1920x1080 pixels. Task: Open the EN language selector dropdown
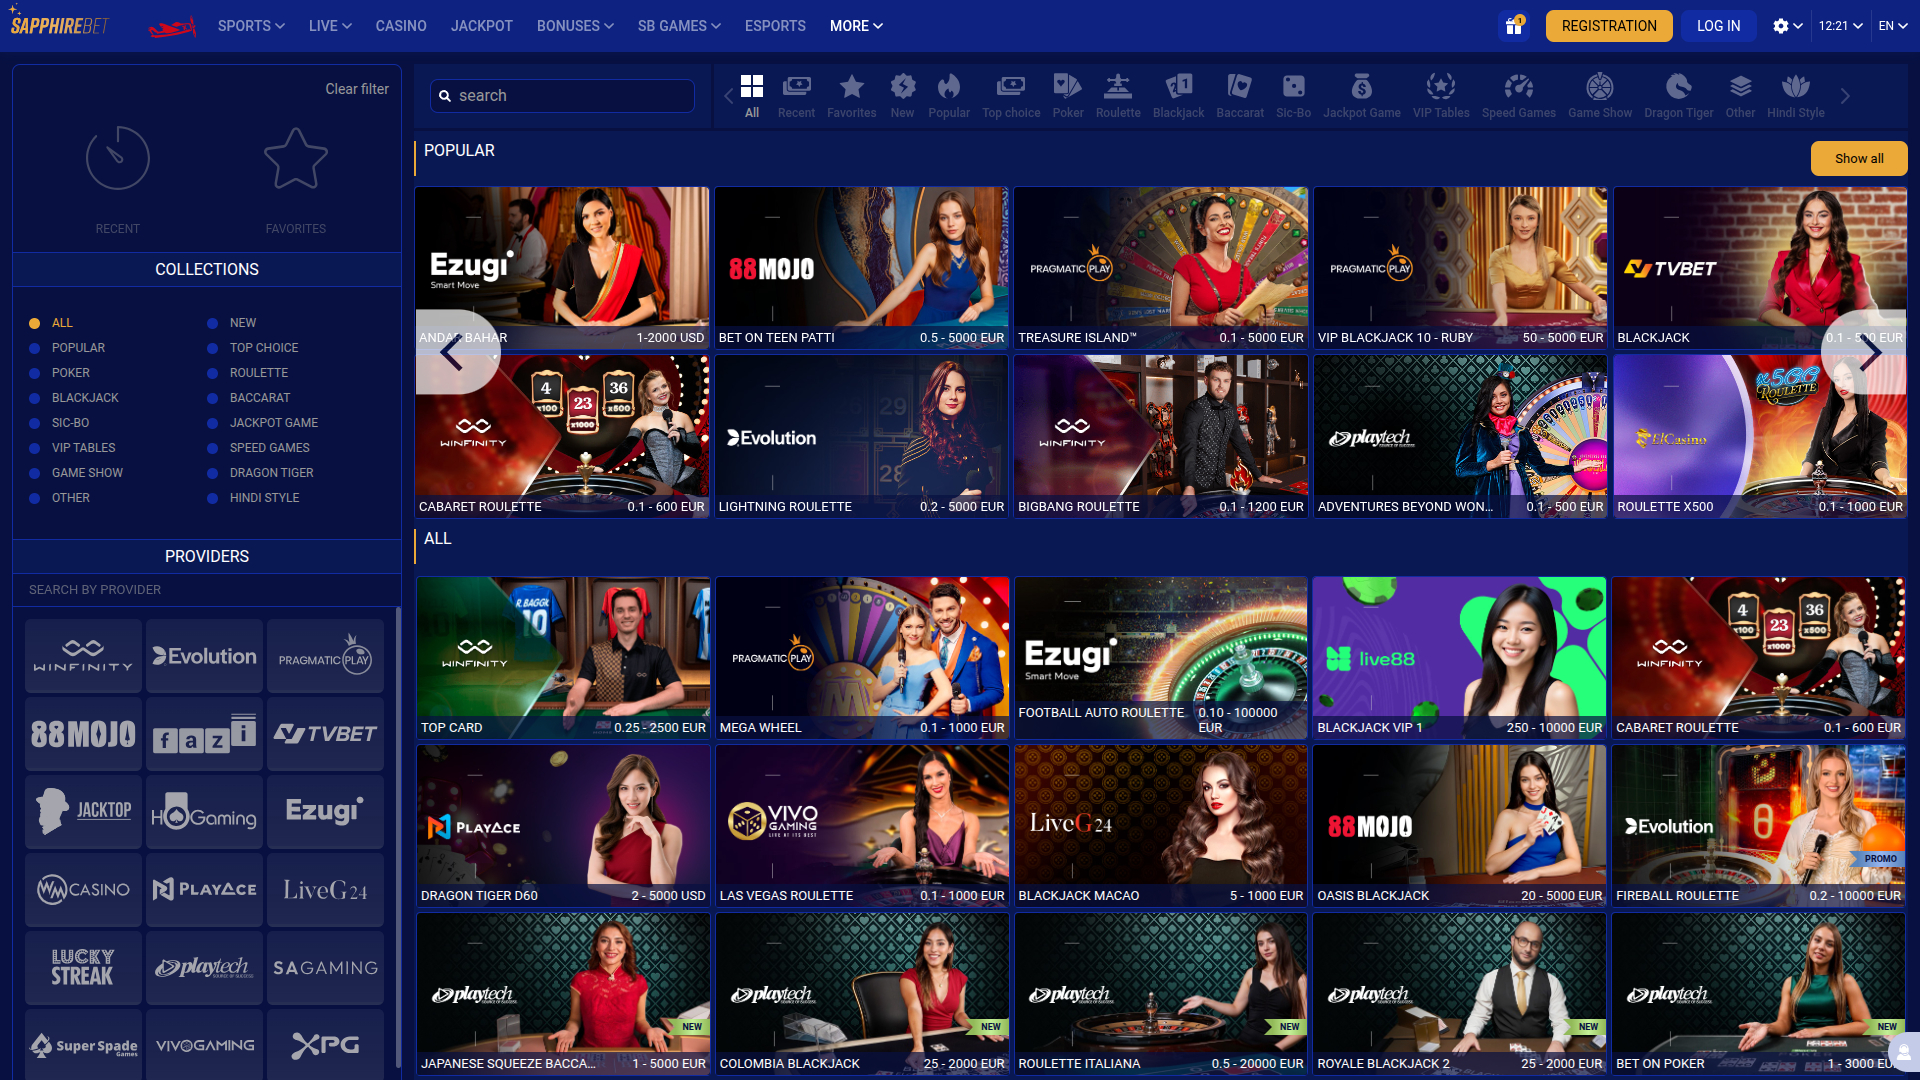tap(1893, 26)
